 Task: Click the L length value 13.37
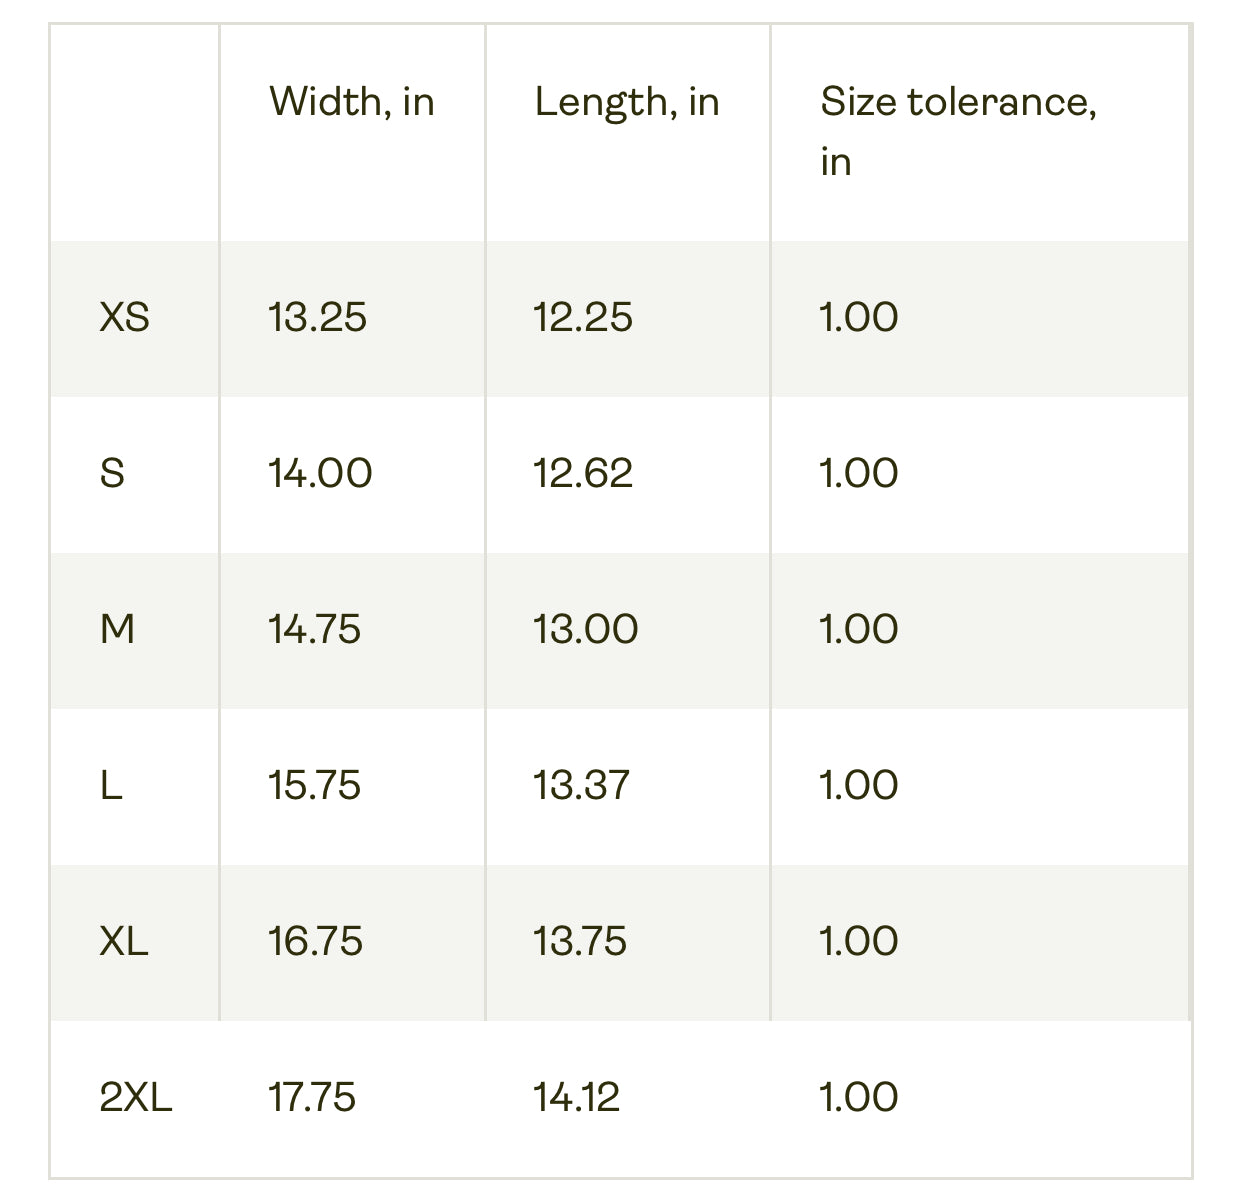tap(581, 785)
